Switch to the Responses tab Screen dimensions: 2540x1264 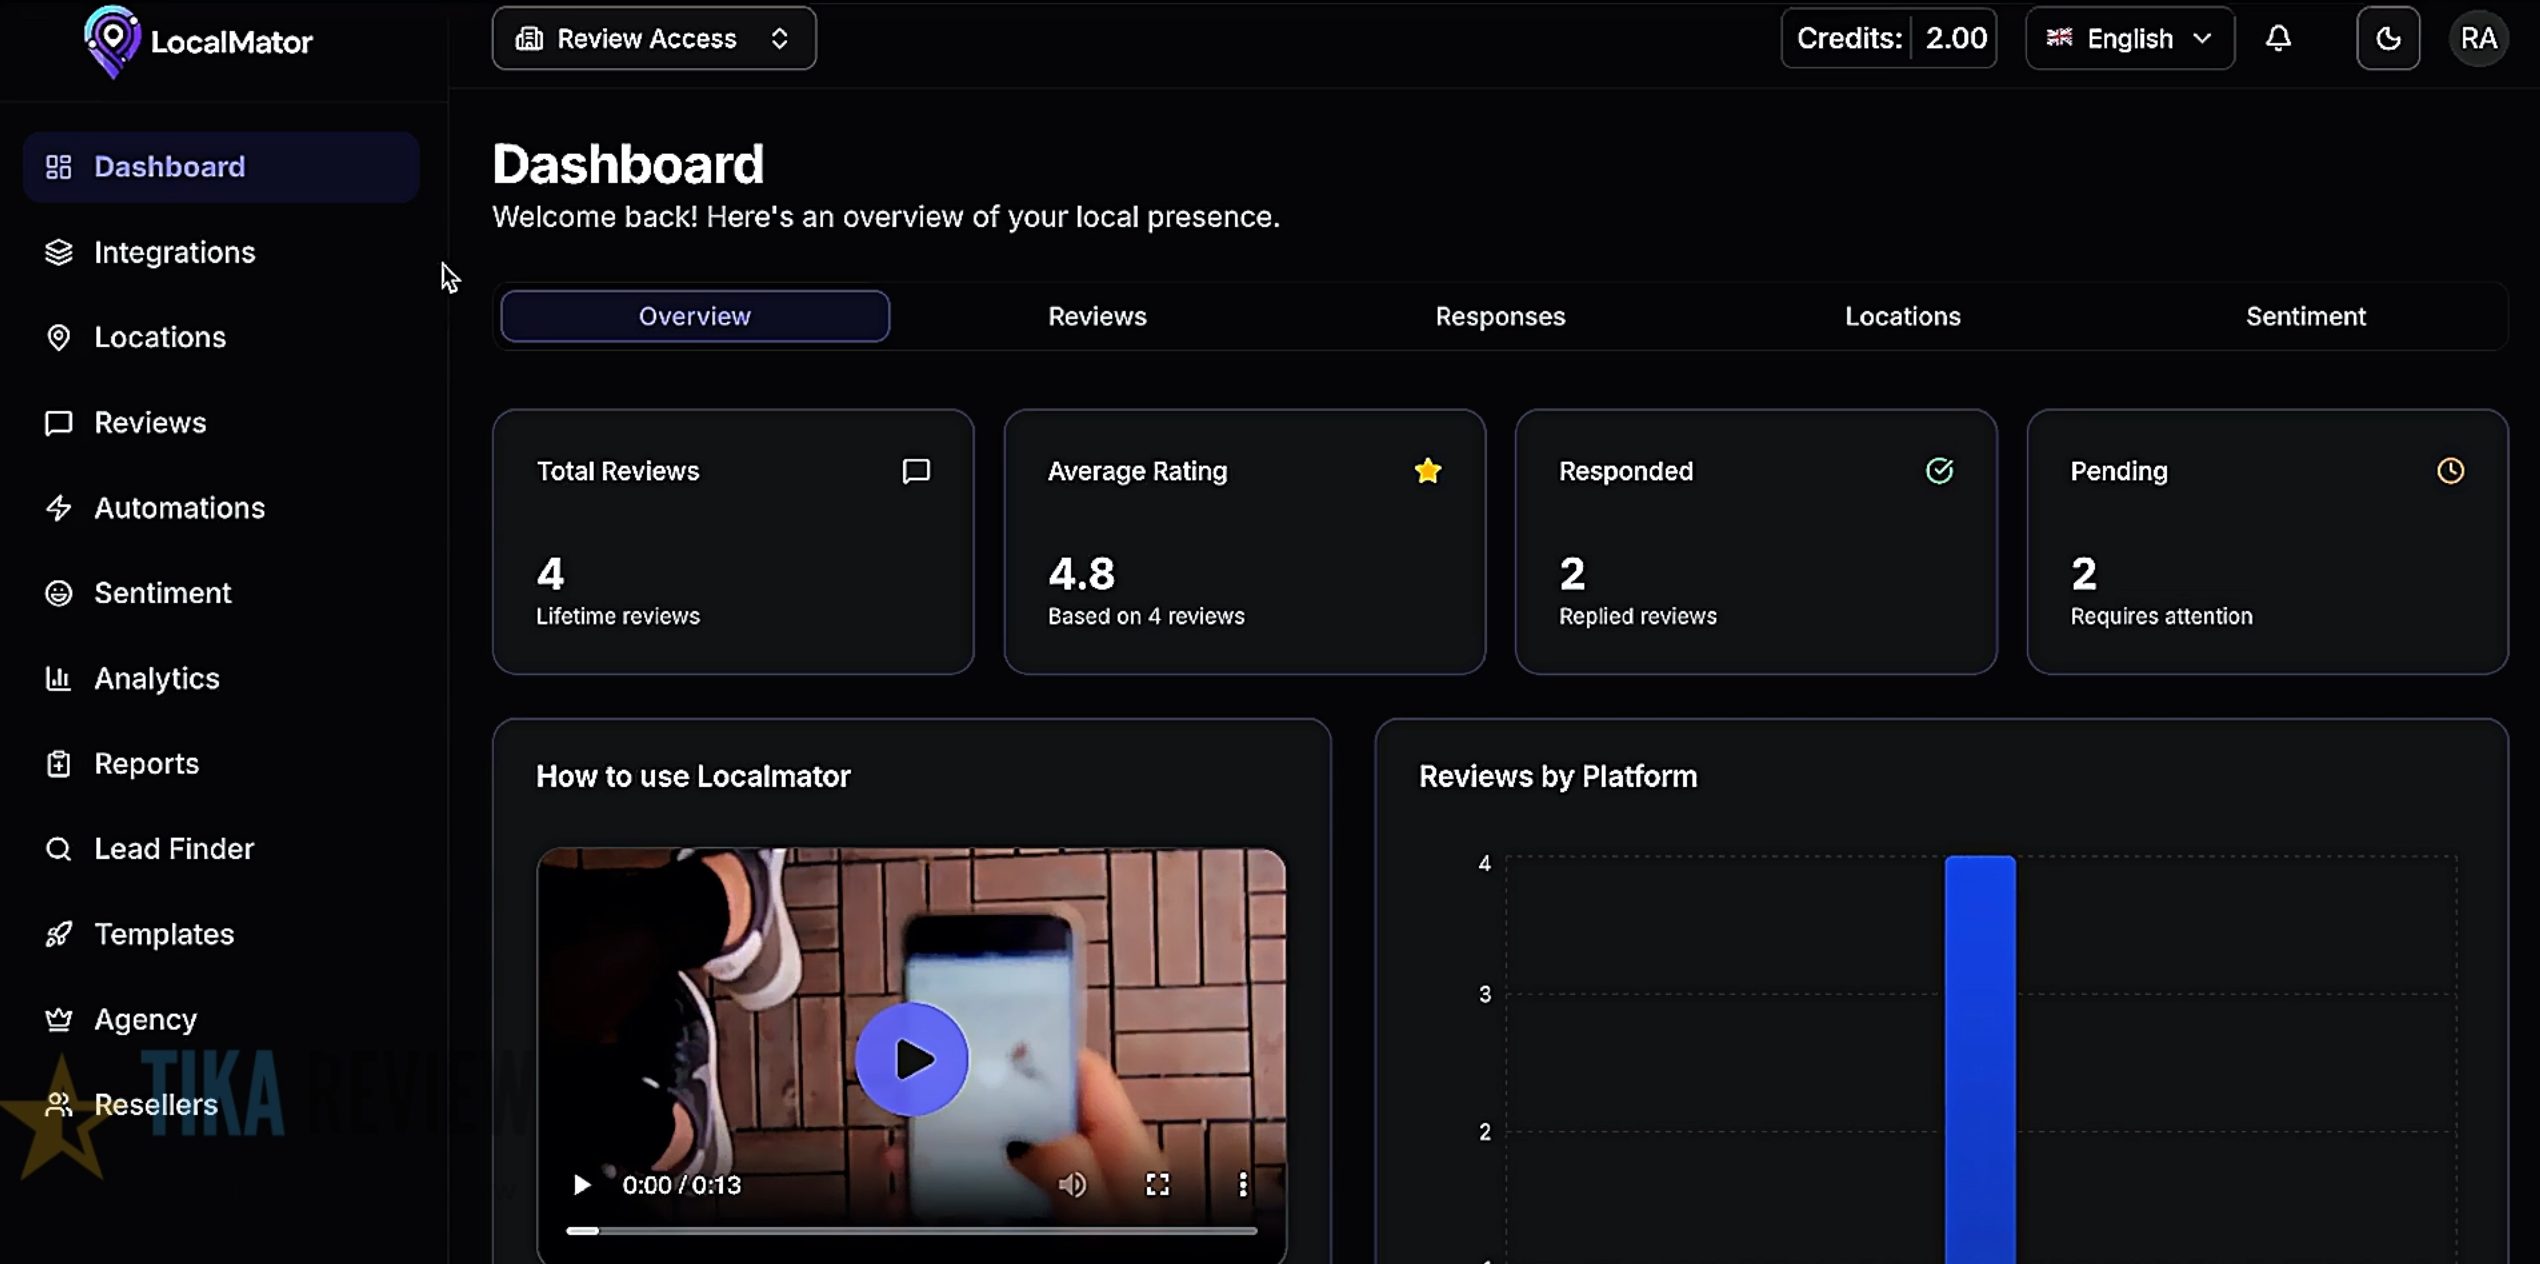1500,316
